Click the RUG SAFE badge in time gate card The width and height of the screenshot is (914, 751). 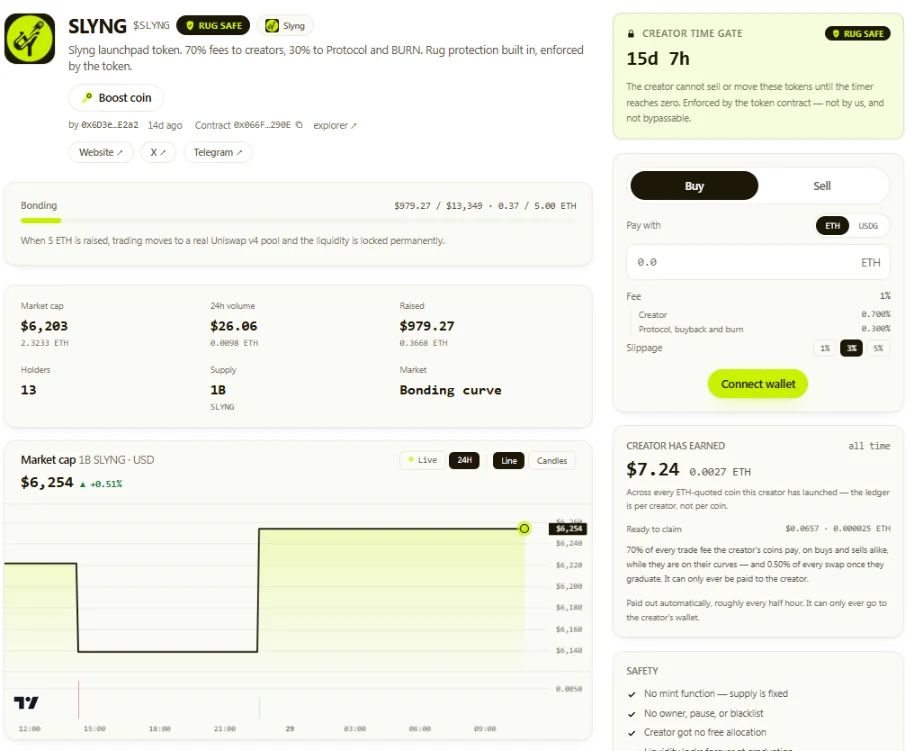point(857,34)
